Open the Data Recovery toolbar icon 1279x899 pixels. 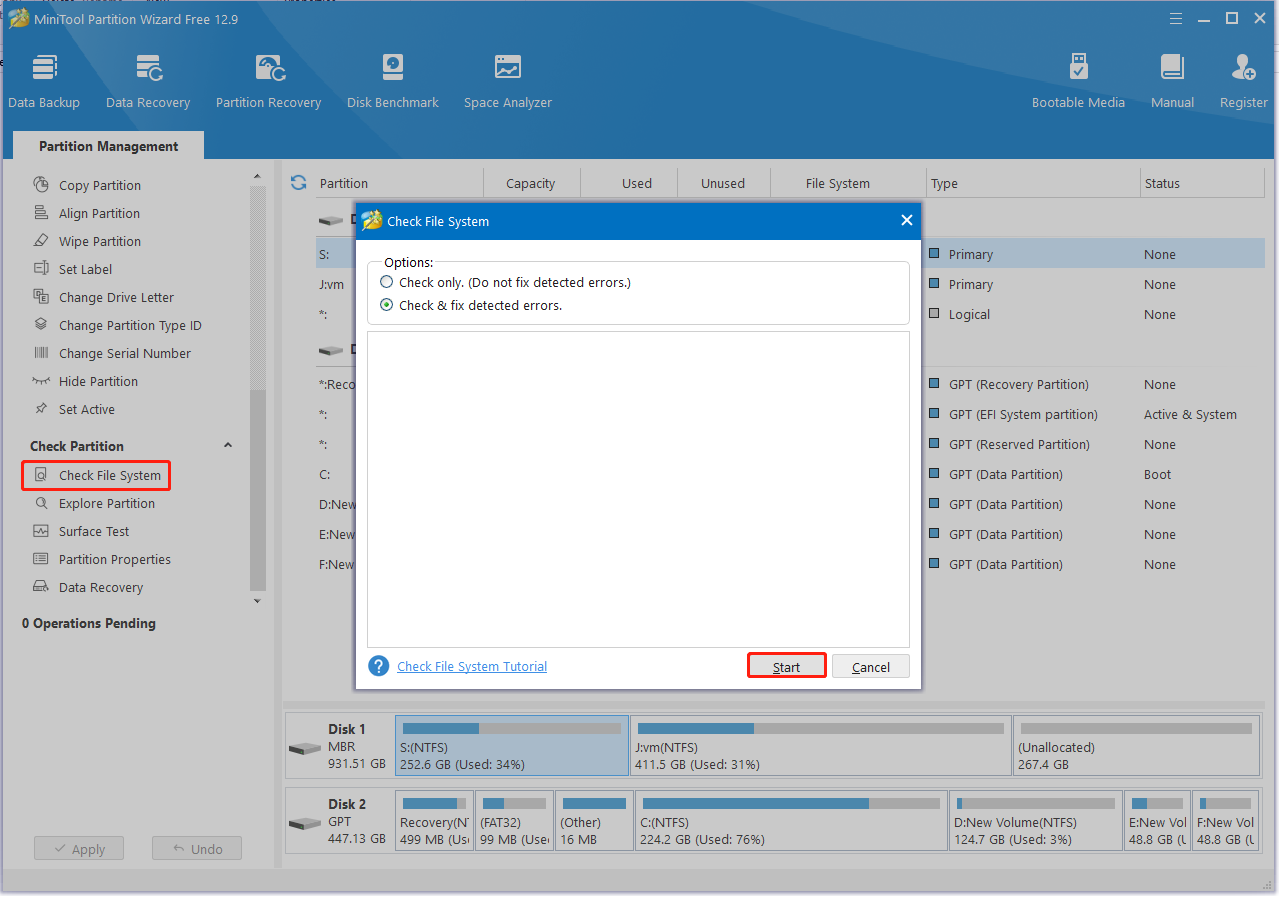pyautogui.click(x=148, y=81)
